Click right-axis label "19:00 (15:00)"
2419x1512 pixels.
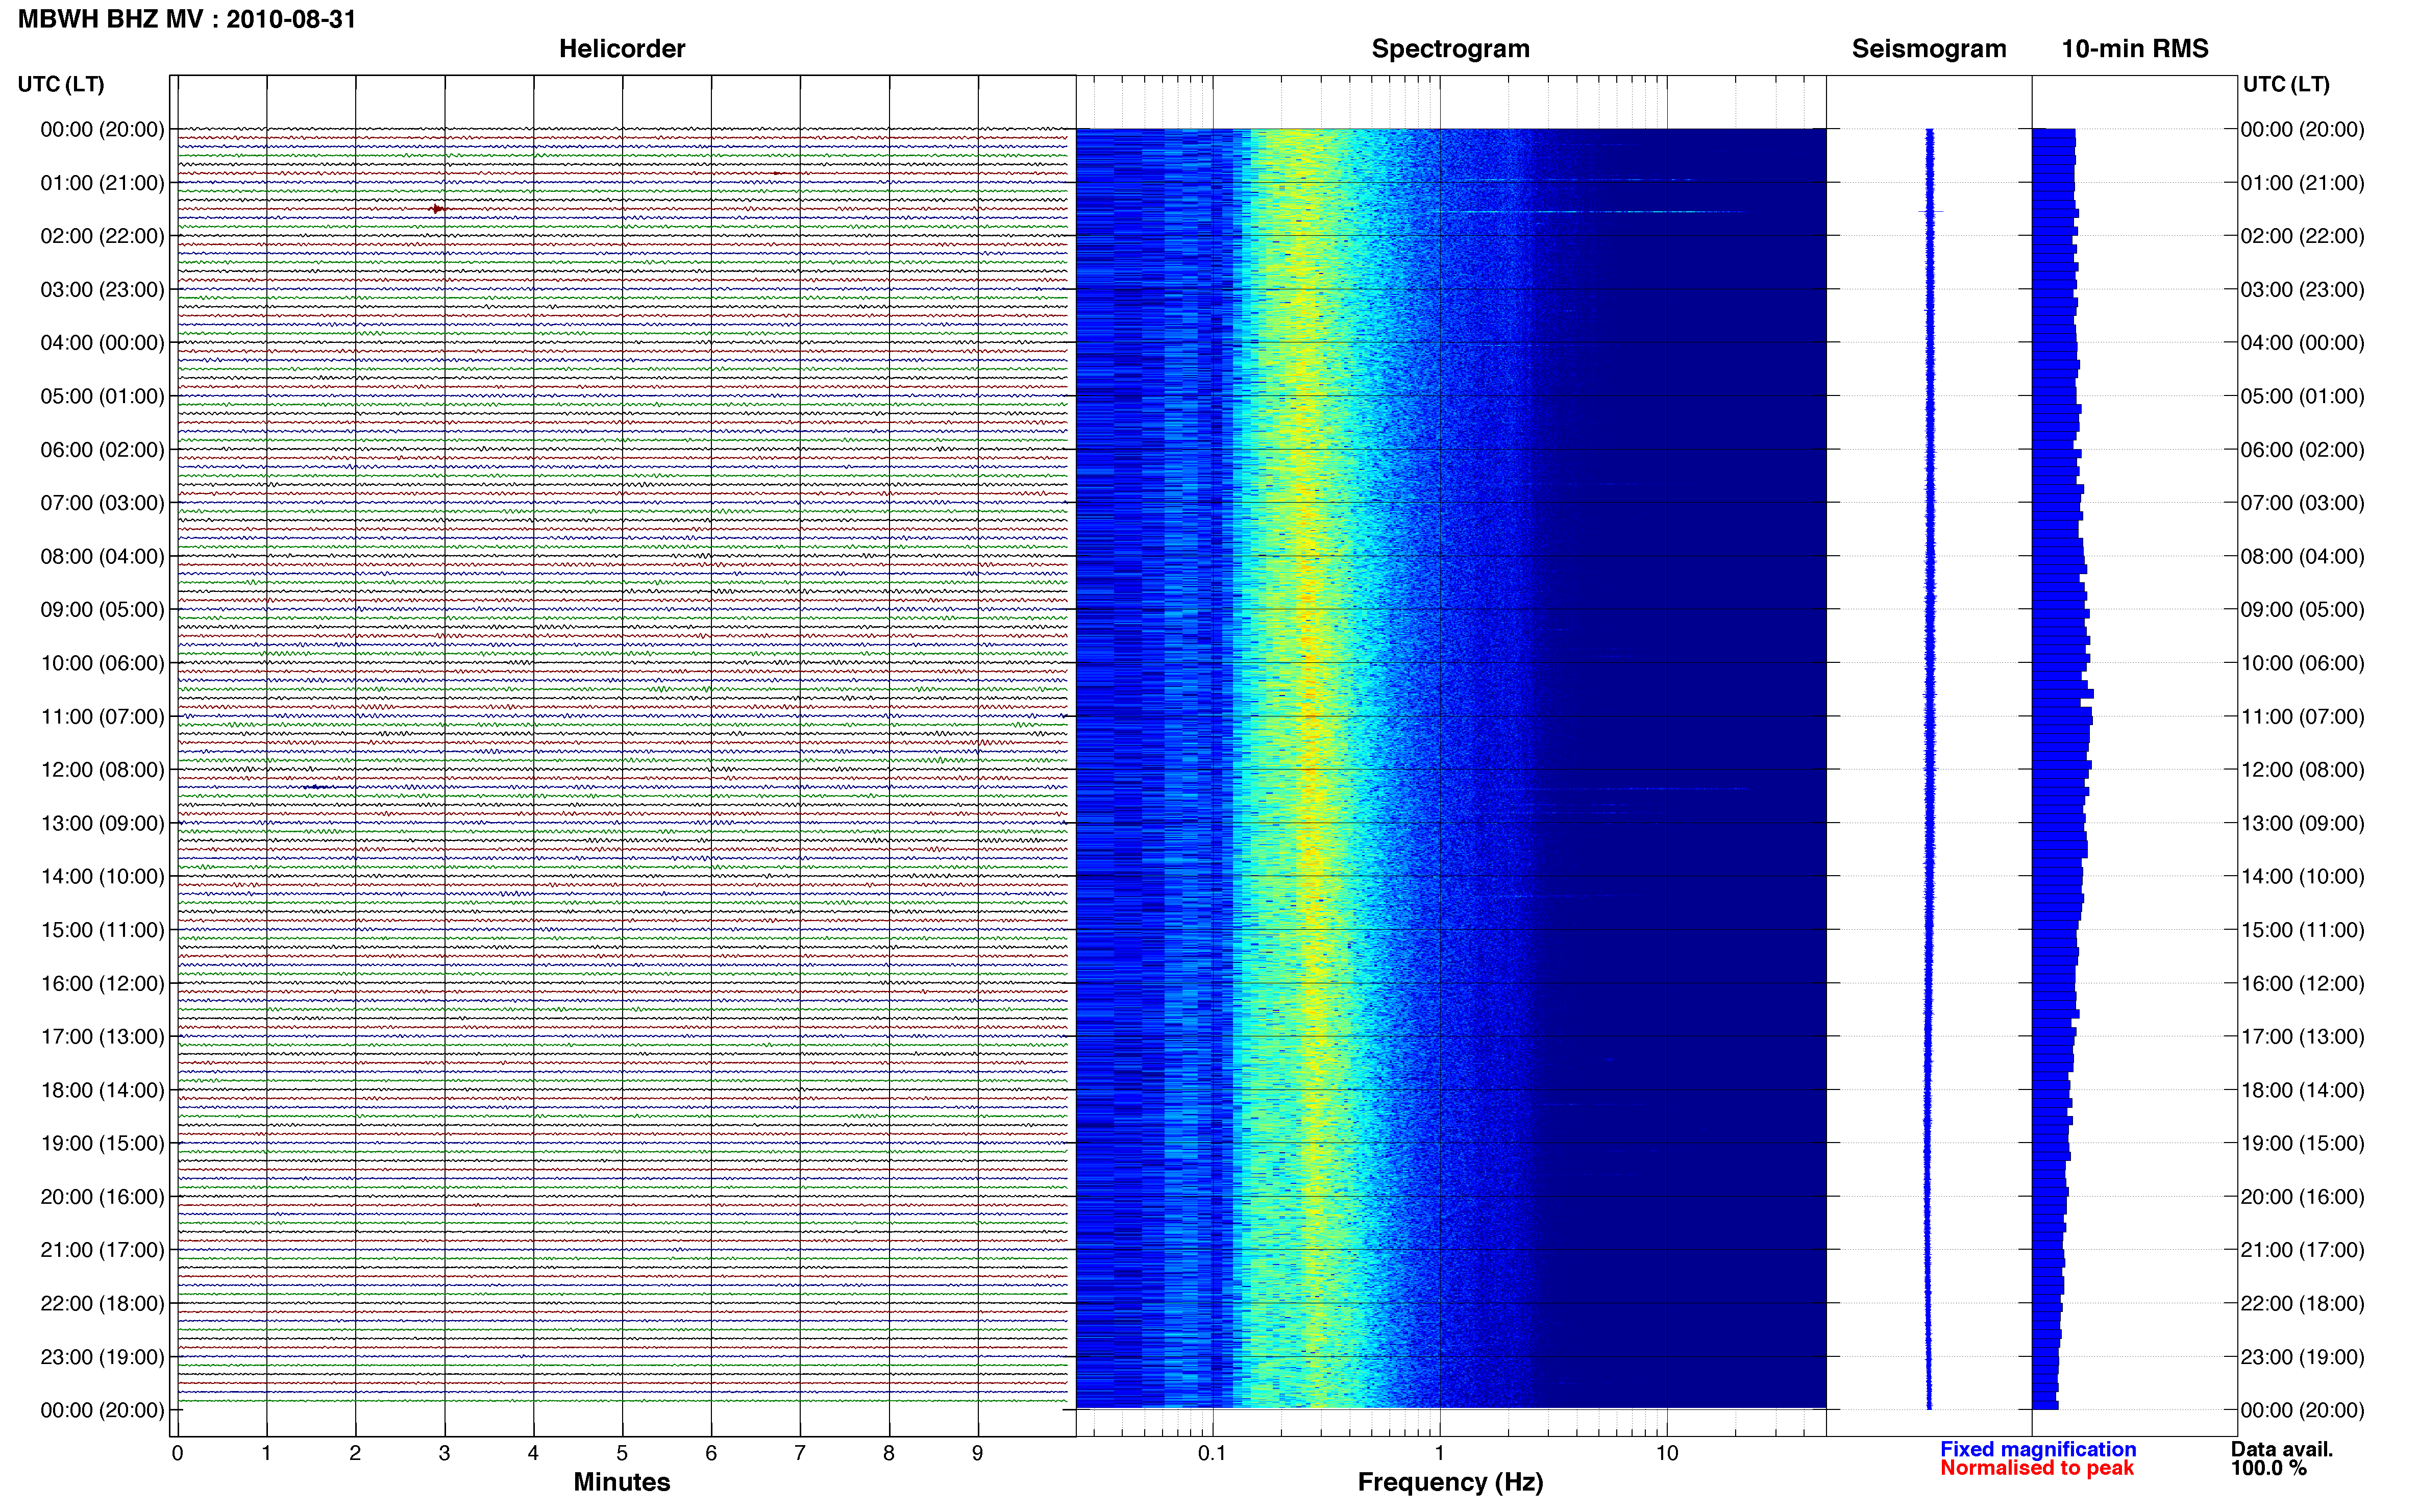(x=2303, y=1143)
